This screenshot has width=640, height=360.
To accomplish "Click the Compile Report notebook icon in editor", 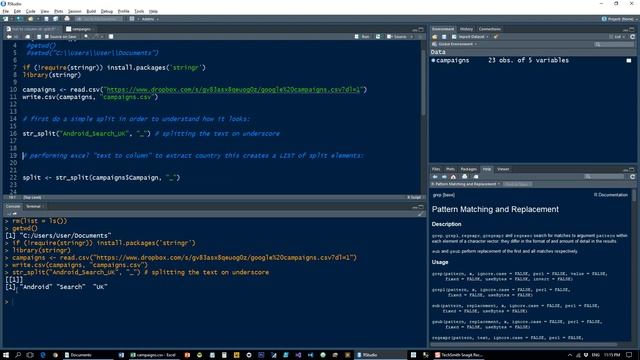I will [x=111, y=37].
